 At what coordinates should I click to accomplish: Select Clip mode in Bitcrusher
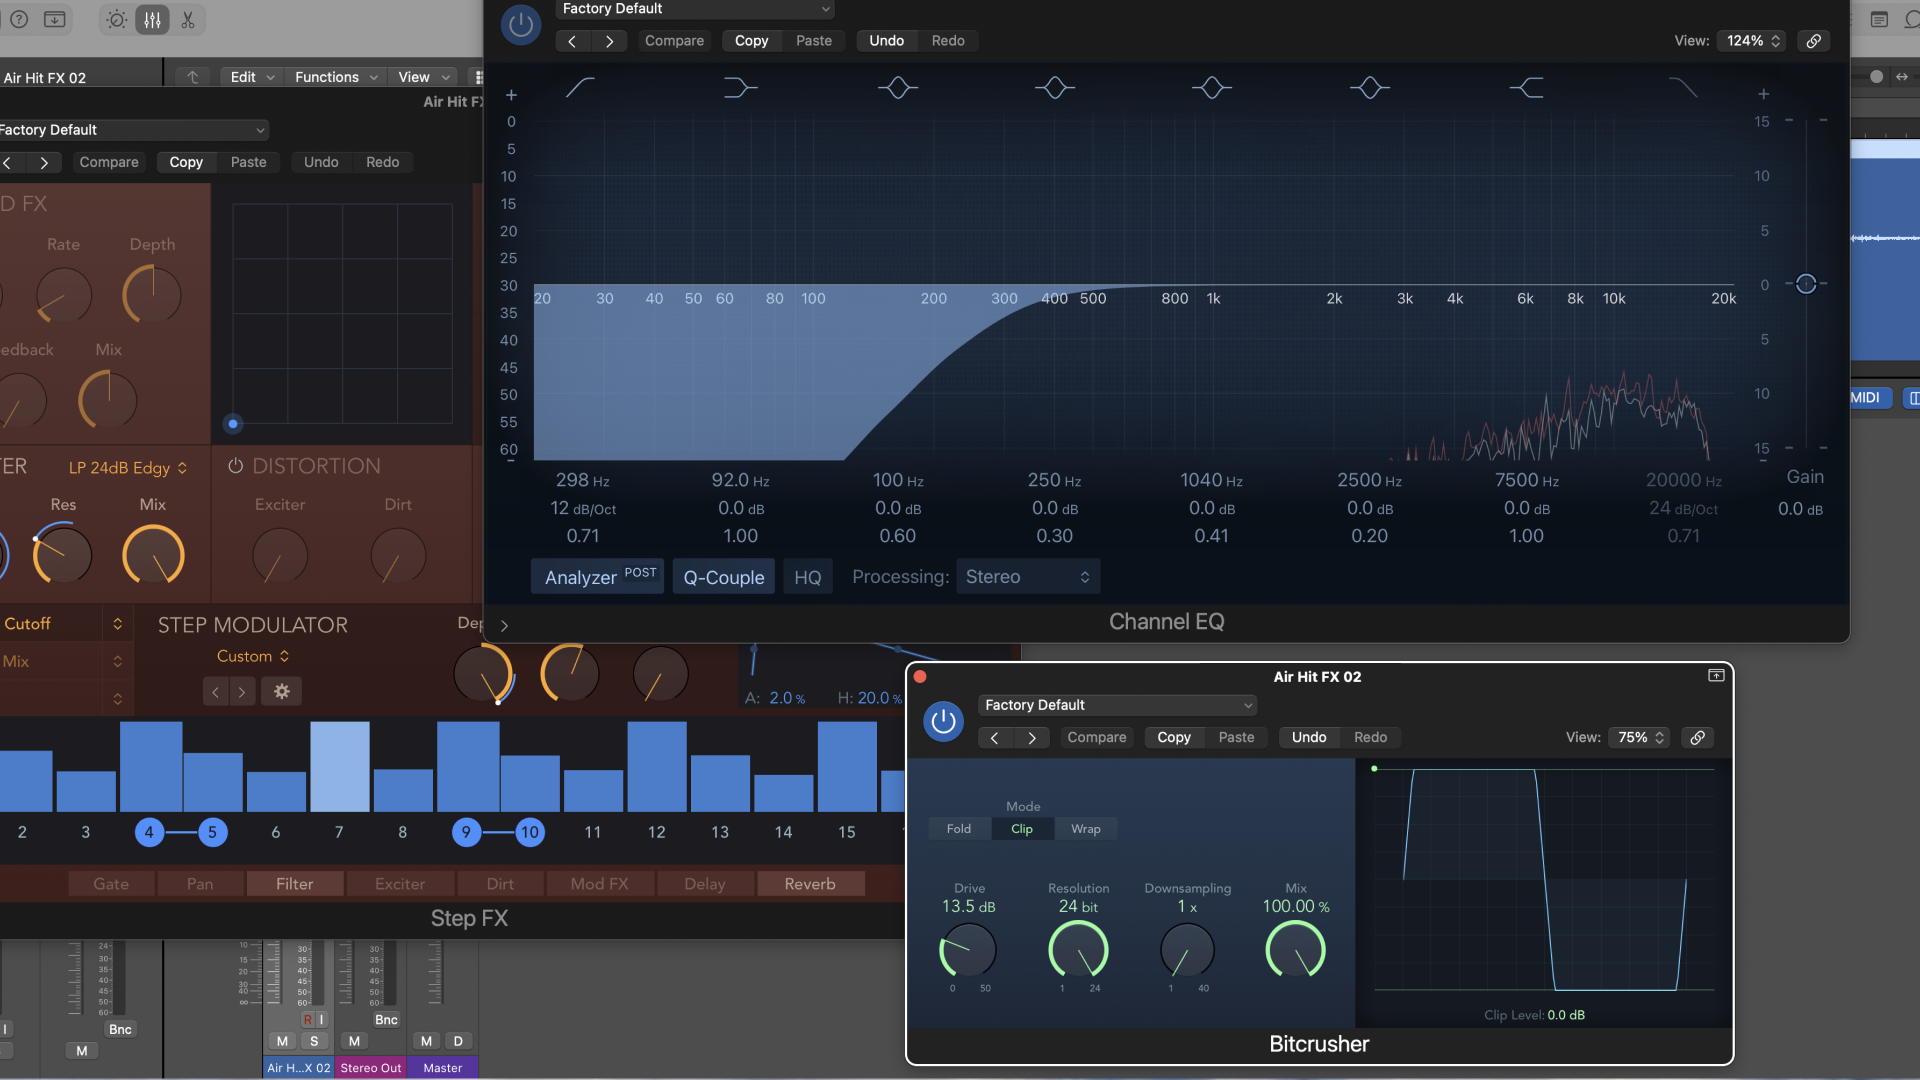(x=1021, y=828)
